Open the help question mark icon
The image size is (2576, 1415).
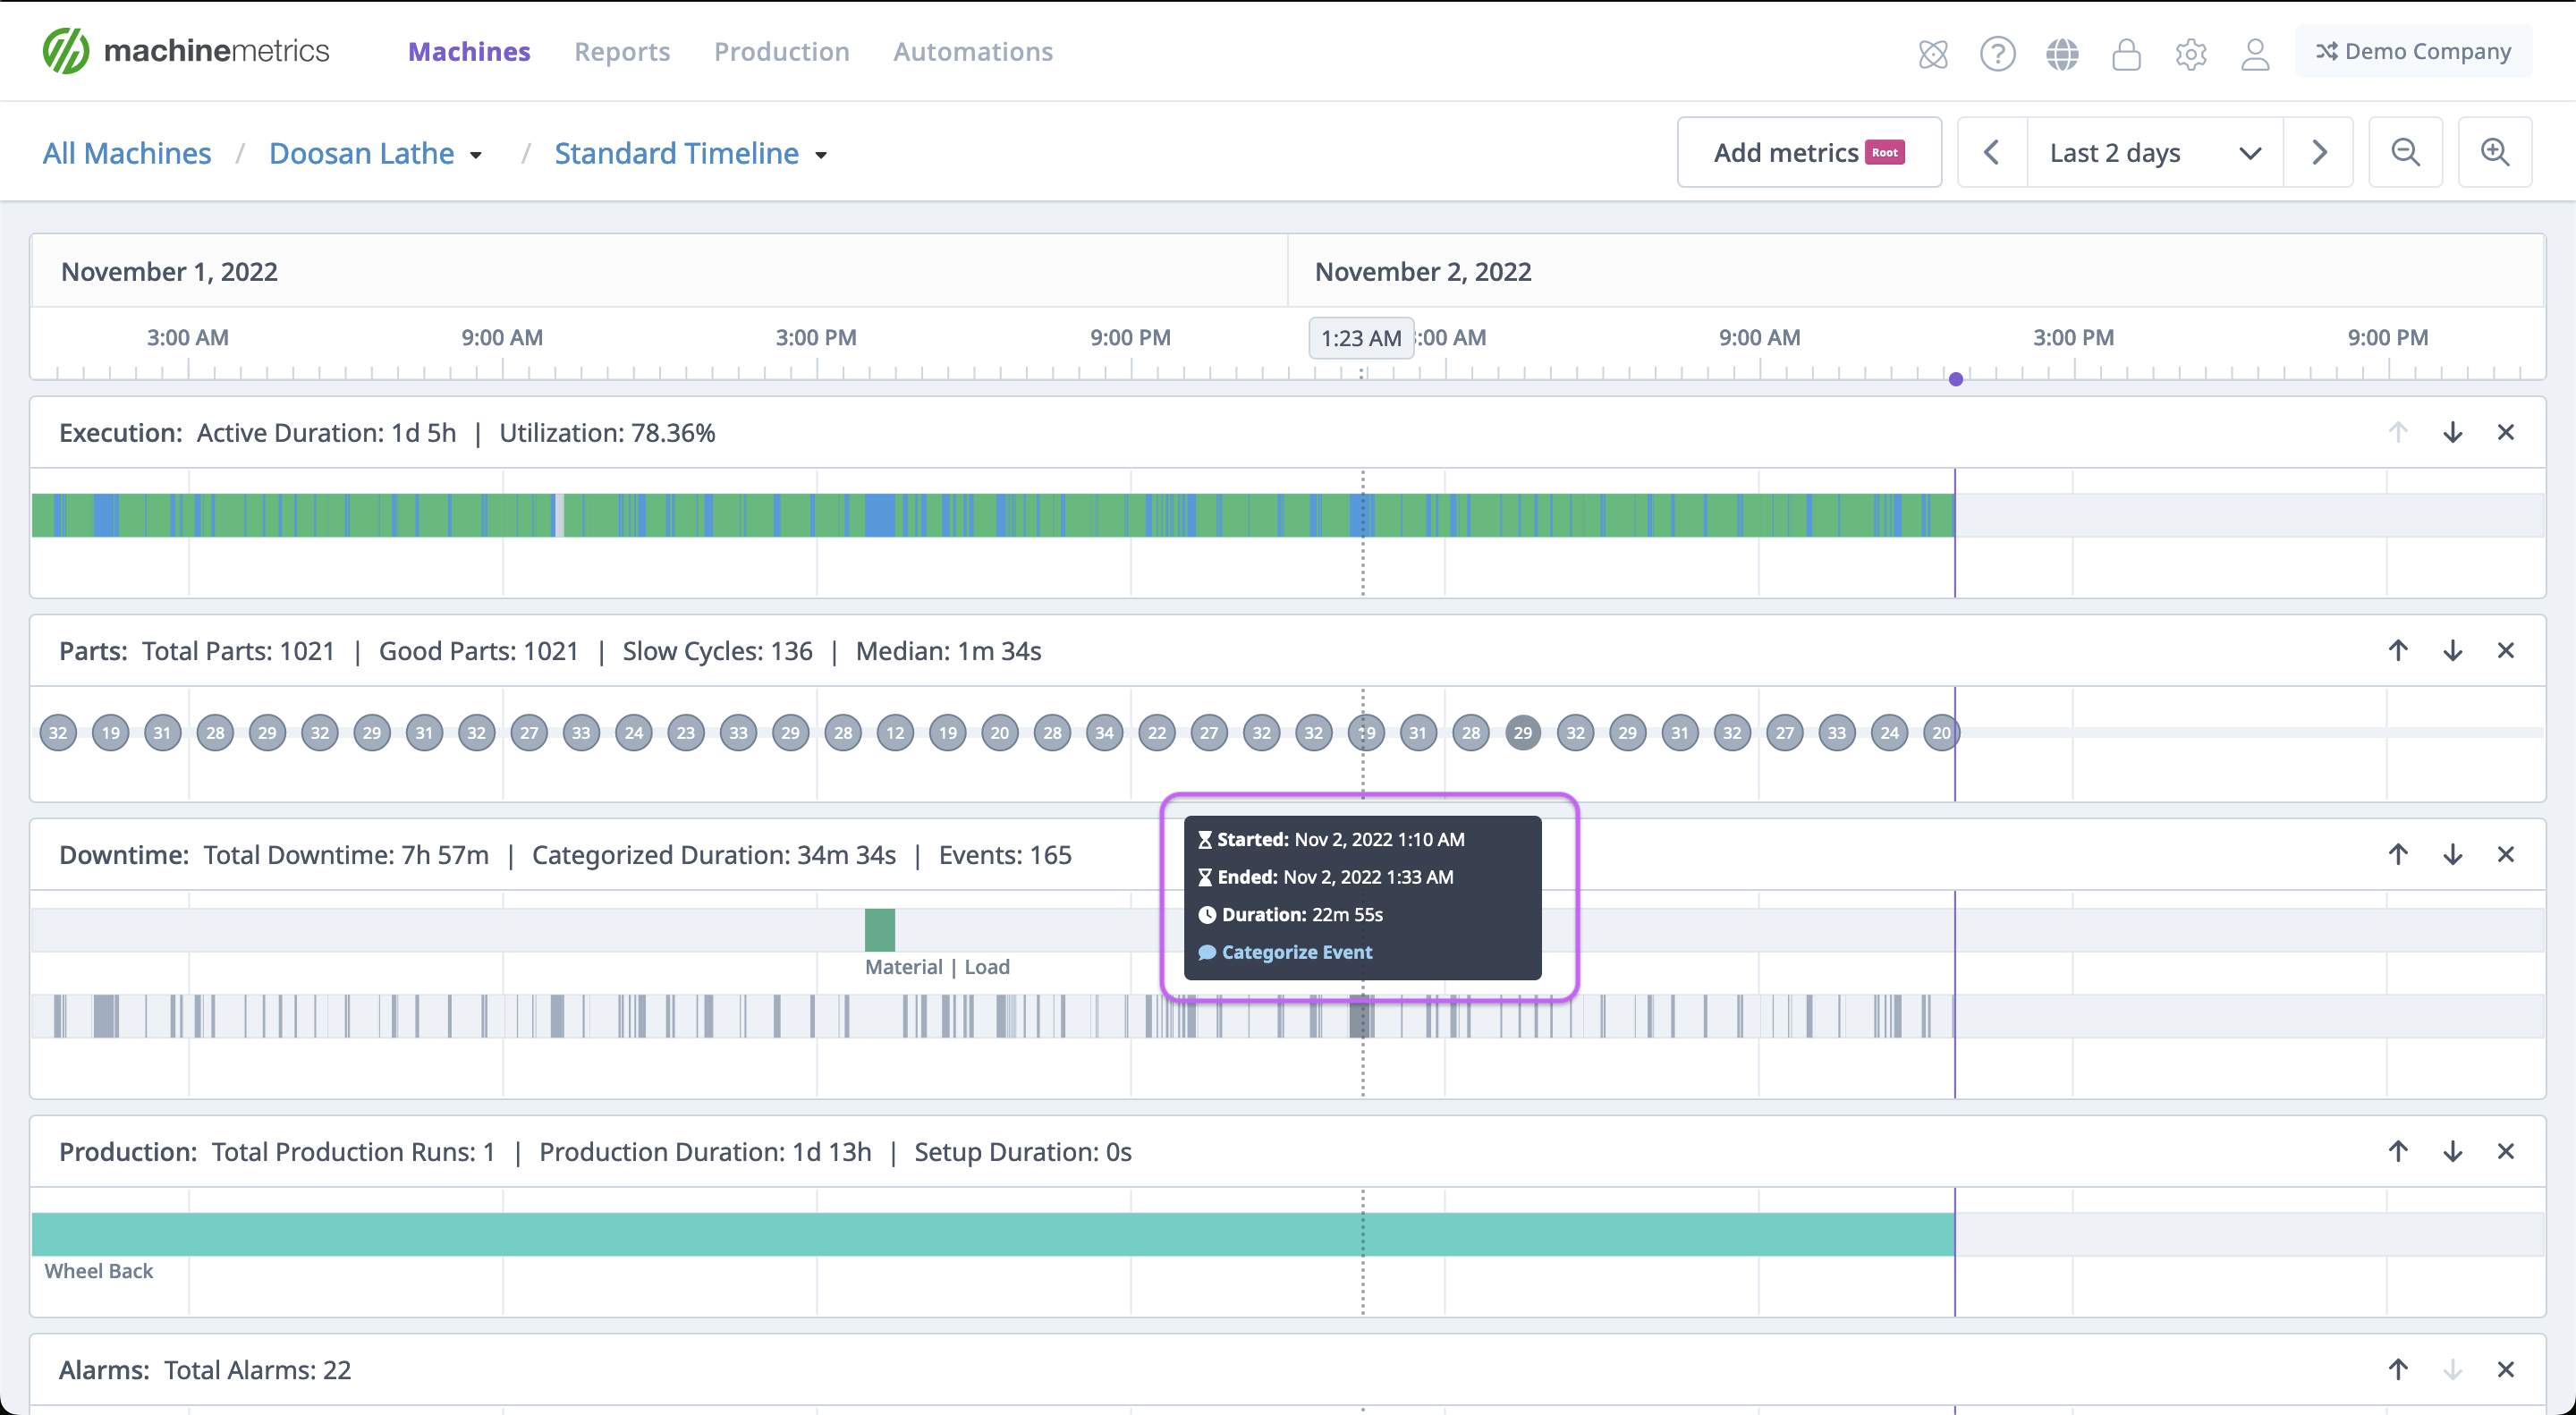tap(1998, 54)
